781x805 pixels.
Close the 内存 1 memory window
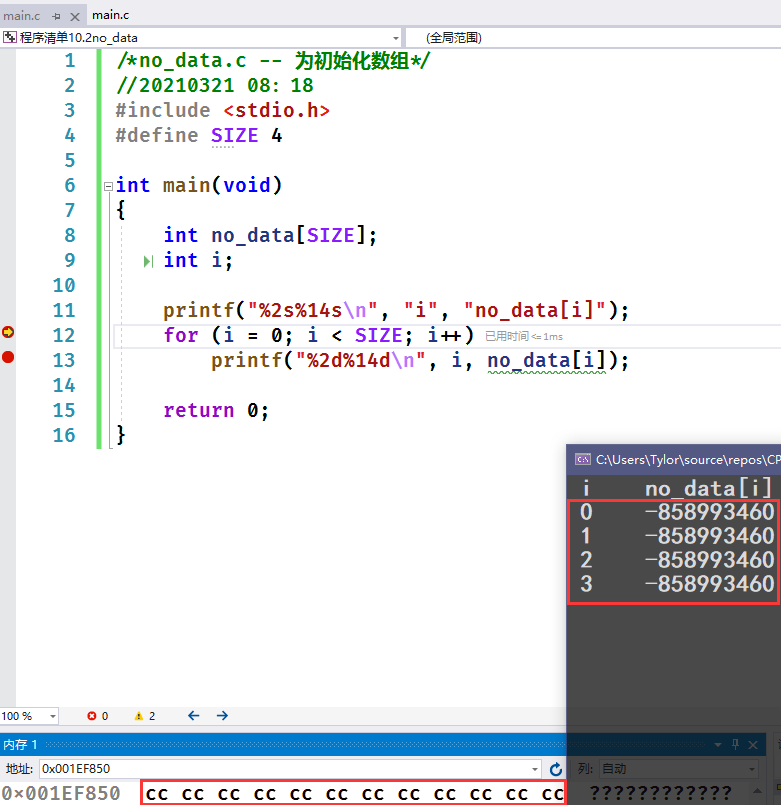[x=753, y=744]
